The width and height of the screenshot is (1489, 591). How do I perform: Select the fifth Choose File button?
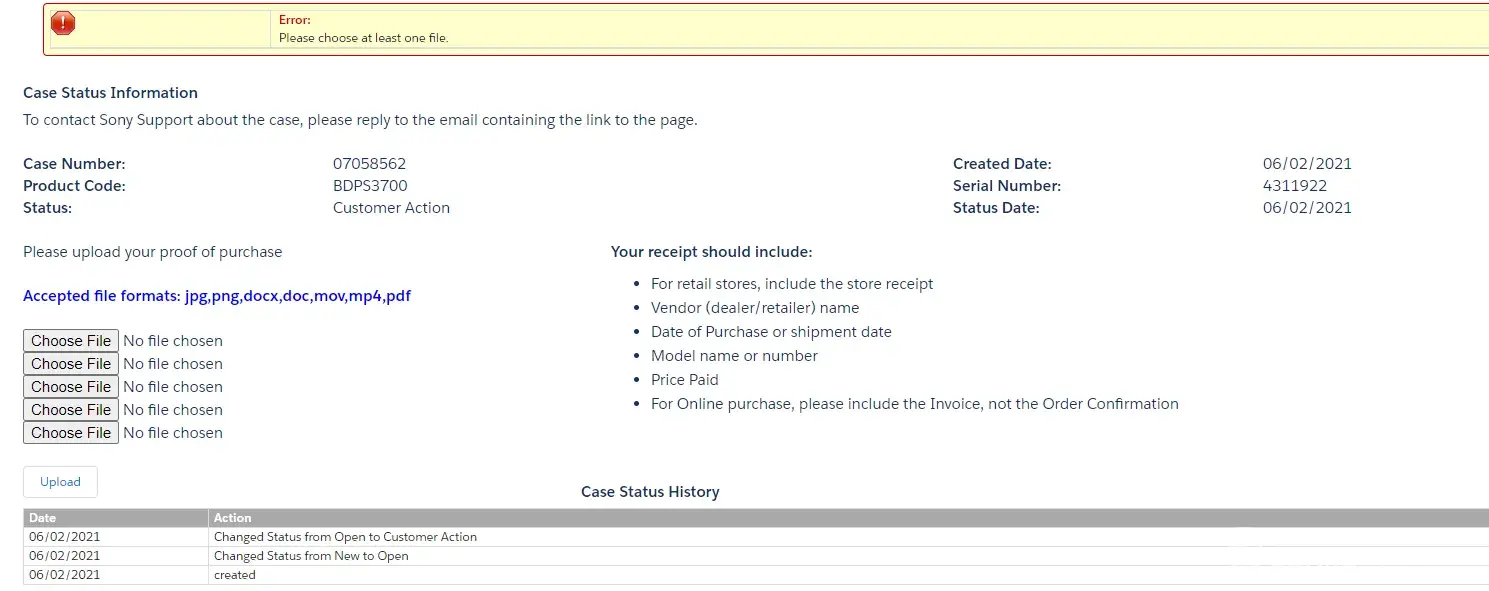point(71,433)
